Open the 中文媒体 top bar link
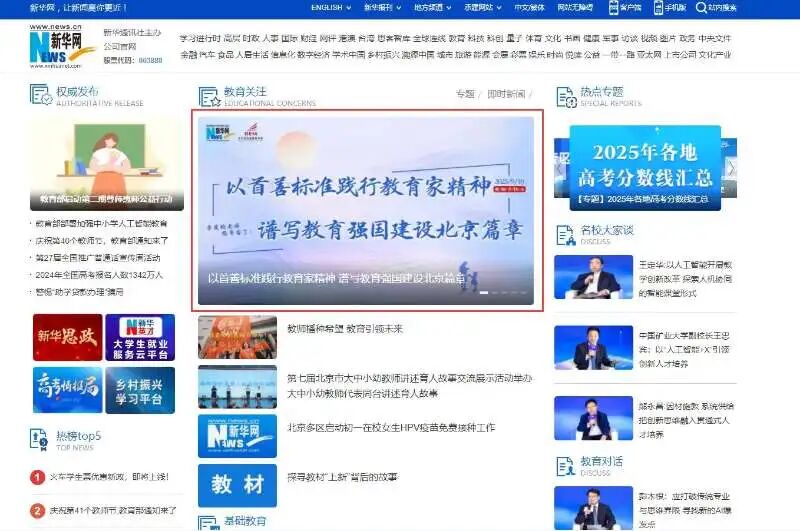 (x=529, y=8)
